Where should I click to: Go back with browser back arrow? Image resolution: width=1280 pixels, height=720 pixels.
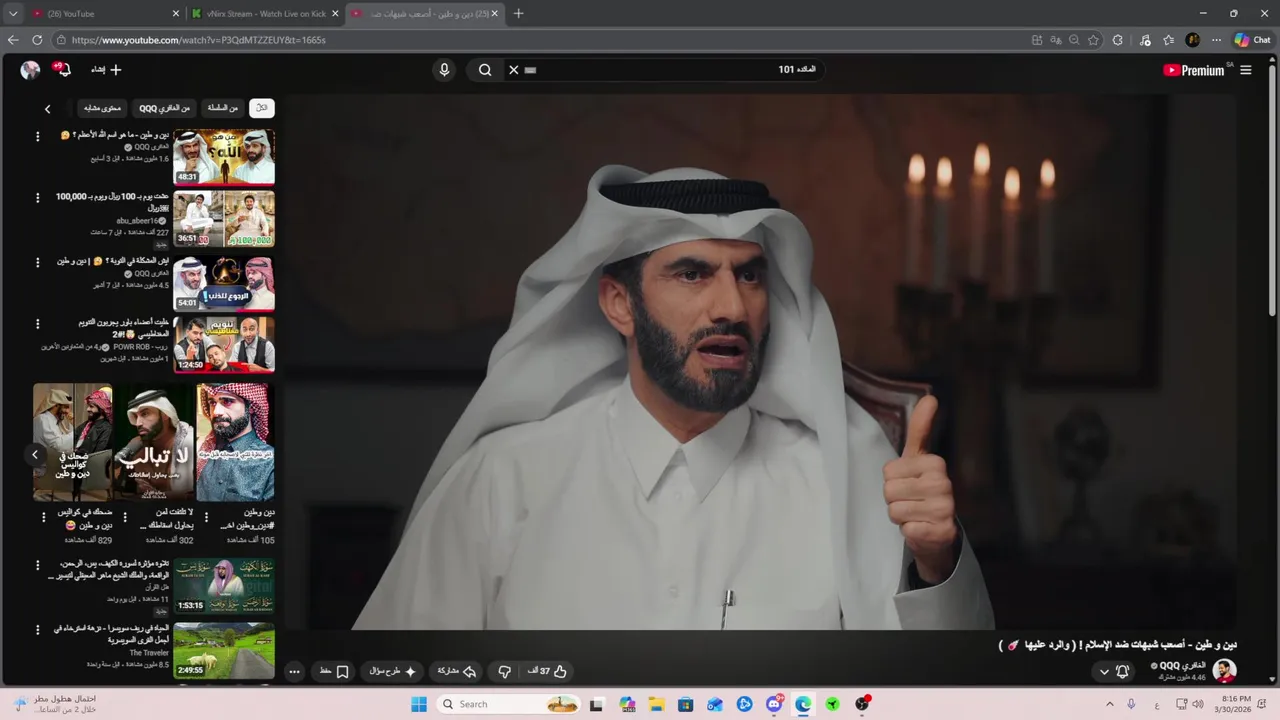pos(13,40)
